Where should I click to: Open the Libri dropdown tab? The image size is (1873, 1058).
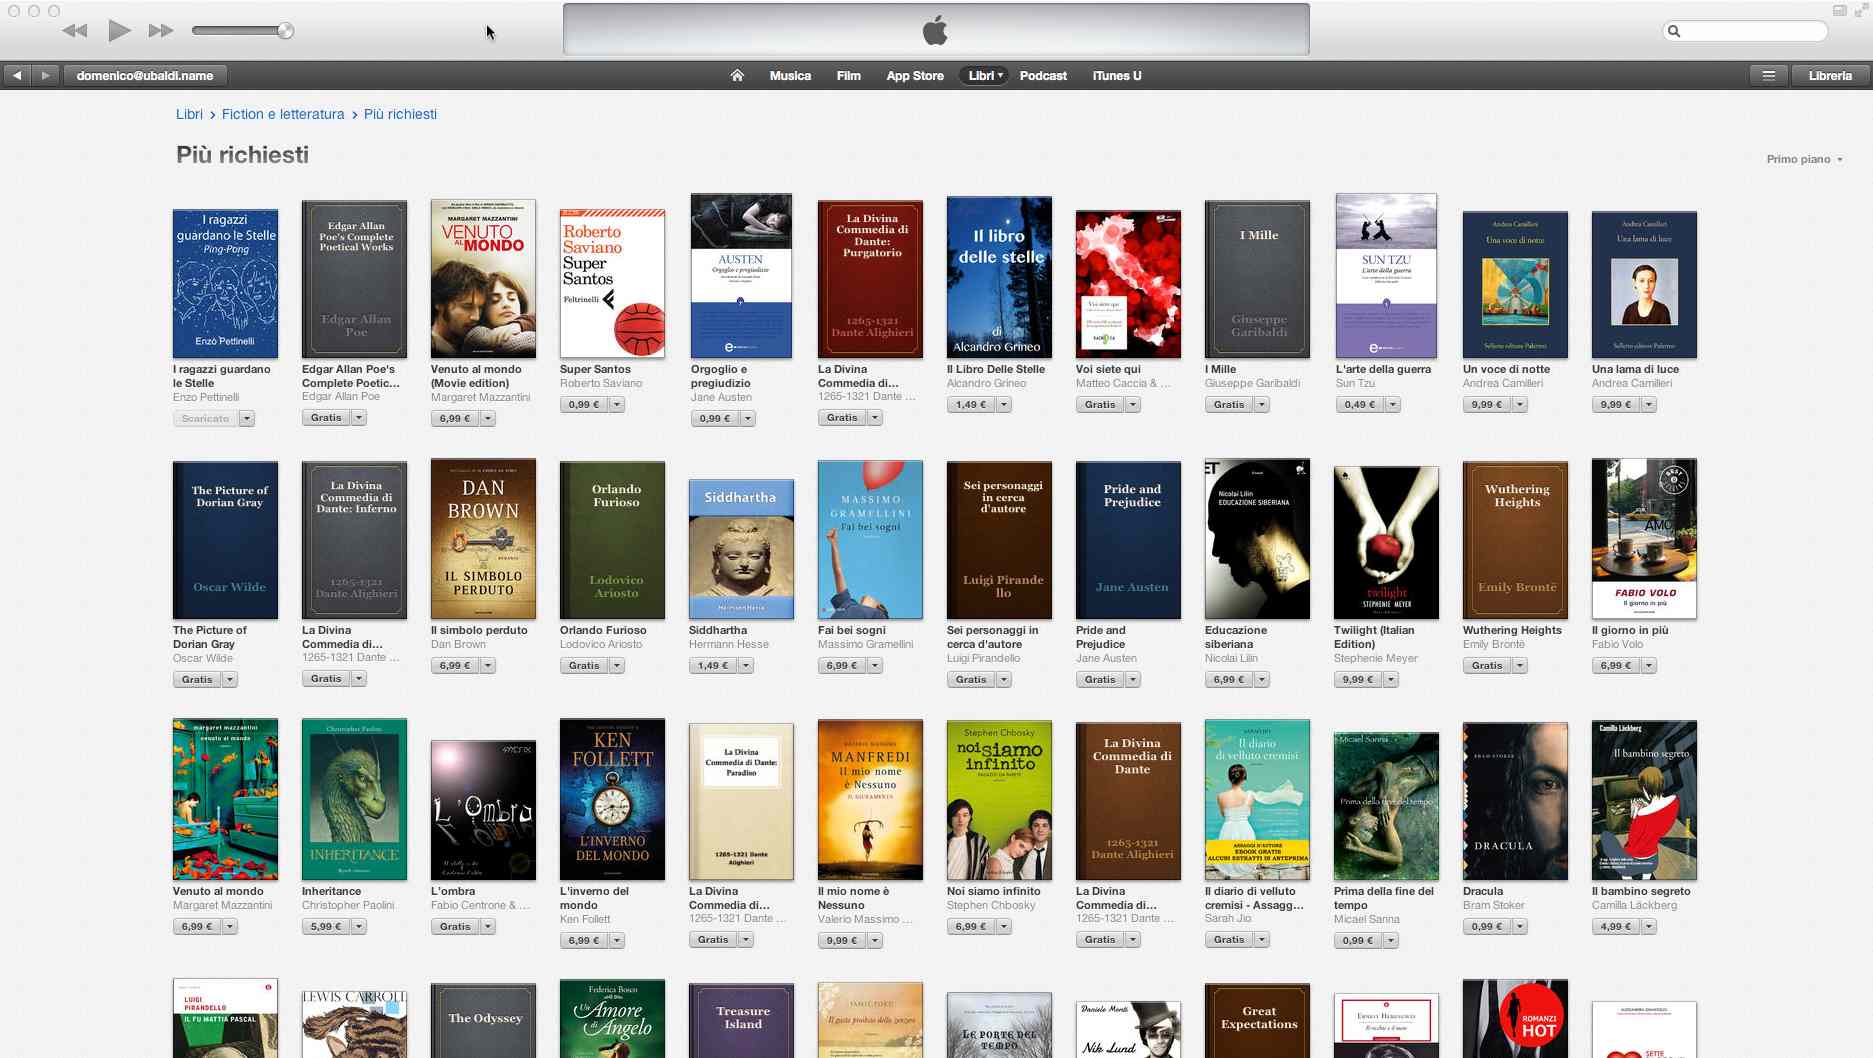pos(985,75)
